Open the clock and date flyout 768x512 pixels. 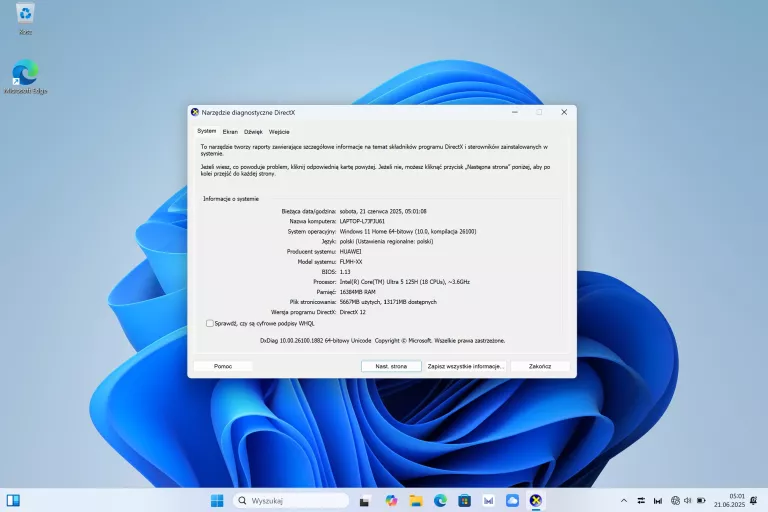click(x=729, y=500)
